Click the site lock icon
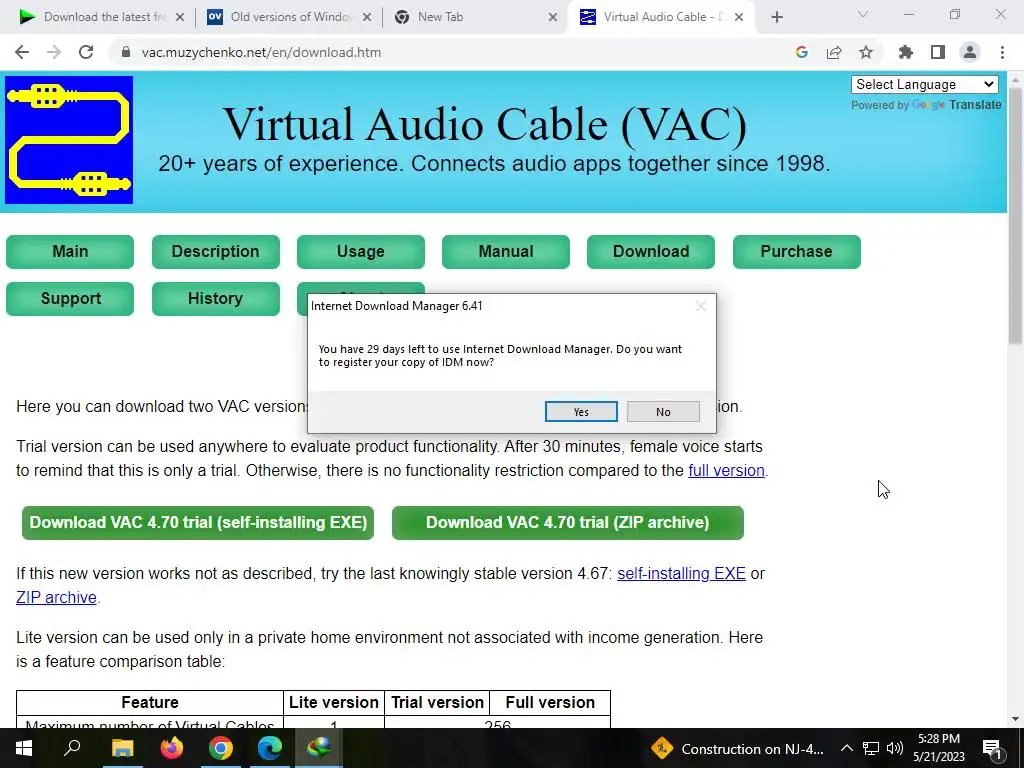The height and width of the screenshot is (768, 1024). click(x=126, y=52)
